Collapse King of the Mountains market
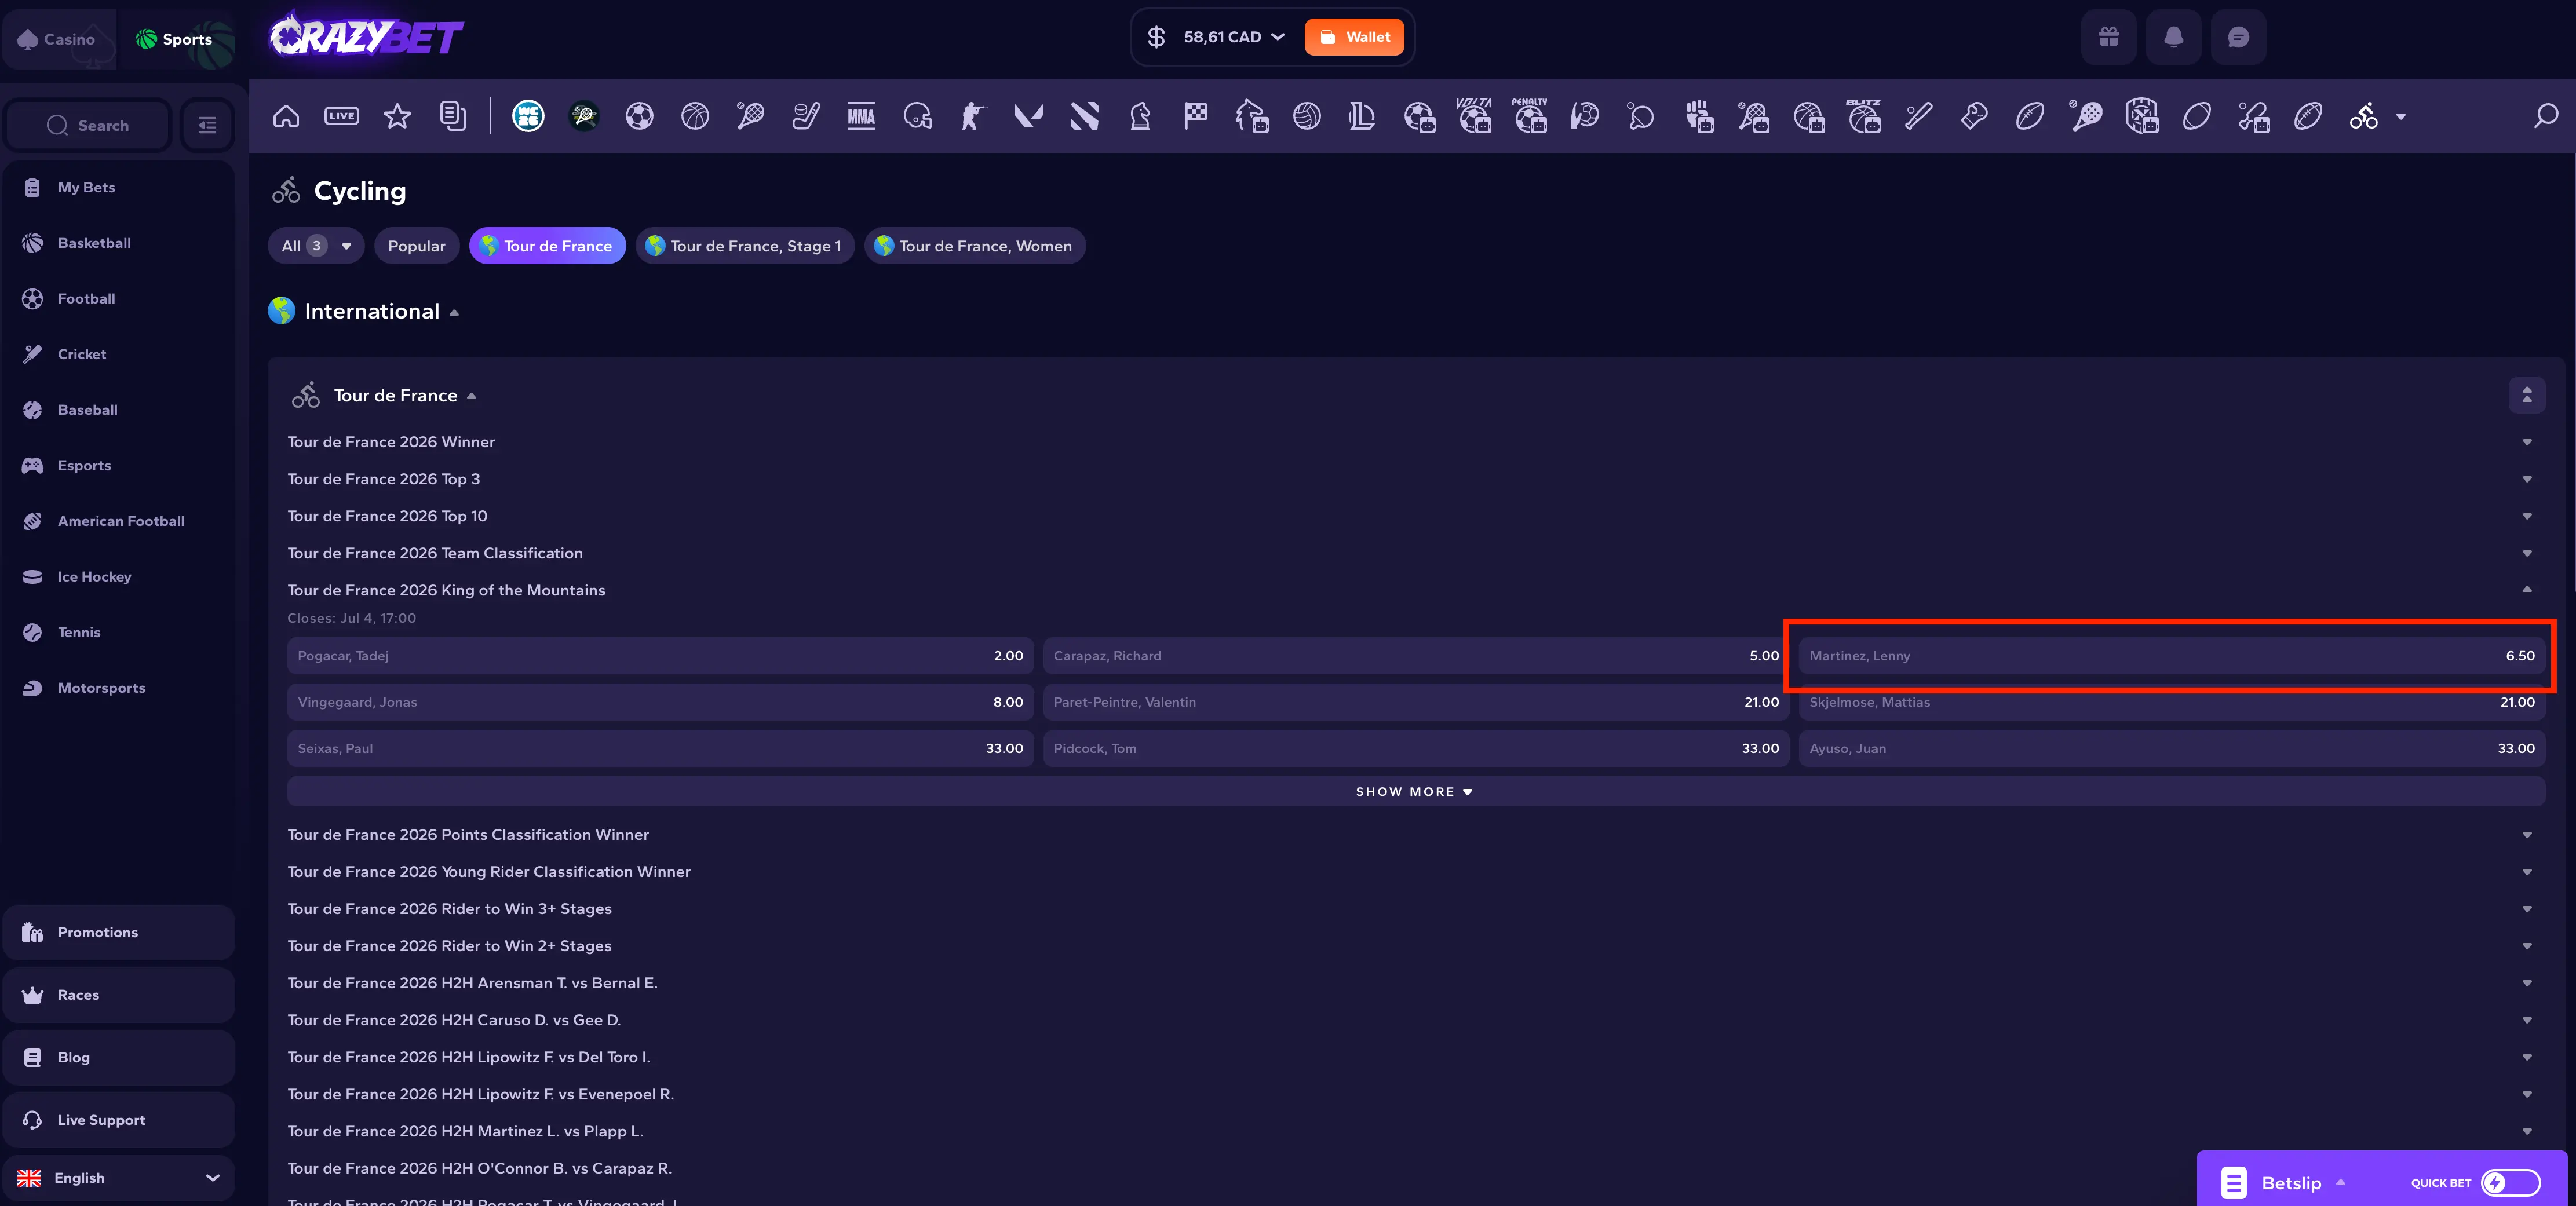The width and height of the screenshot is (2576, 1206). point(2526,589)
